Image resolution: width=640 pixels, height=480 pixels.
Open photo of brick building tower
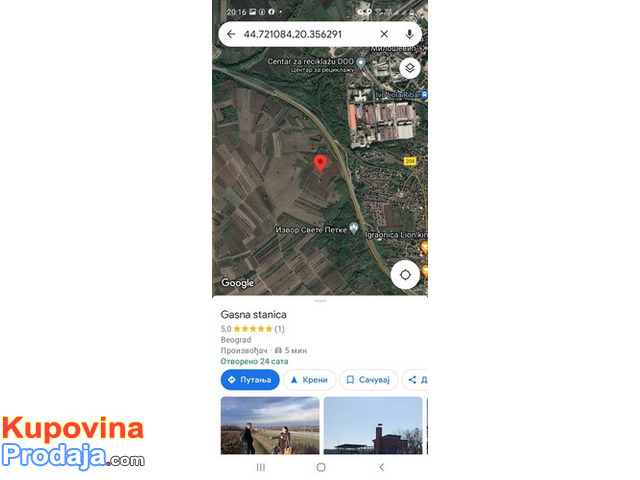pyautogui.click(x=373, y=425)
